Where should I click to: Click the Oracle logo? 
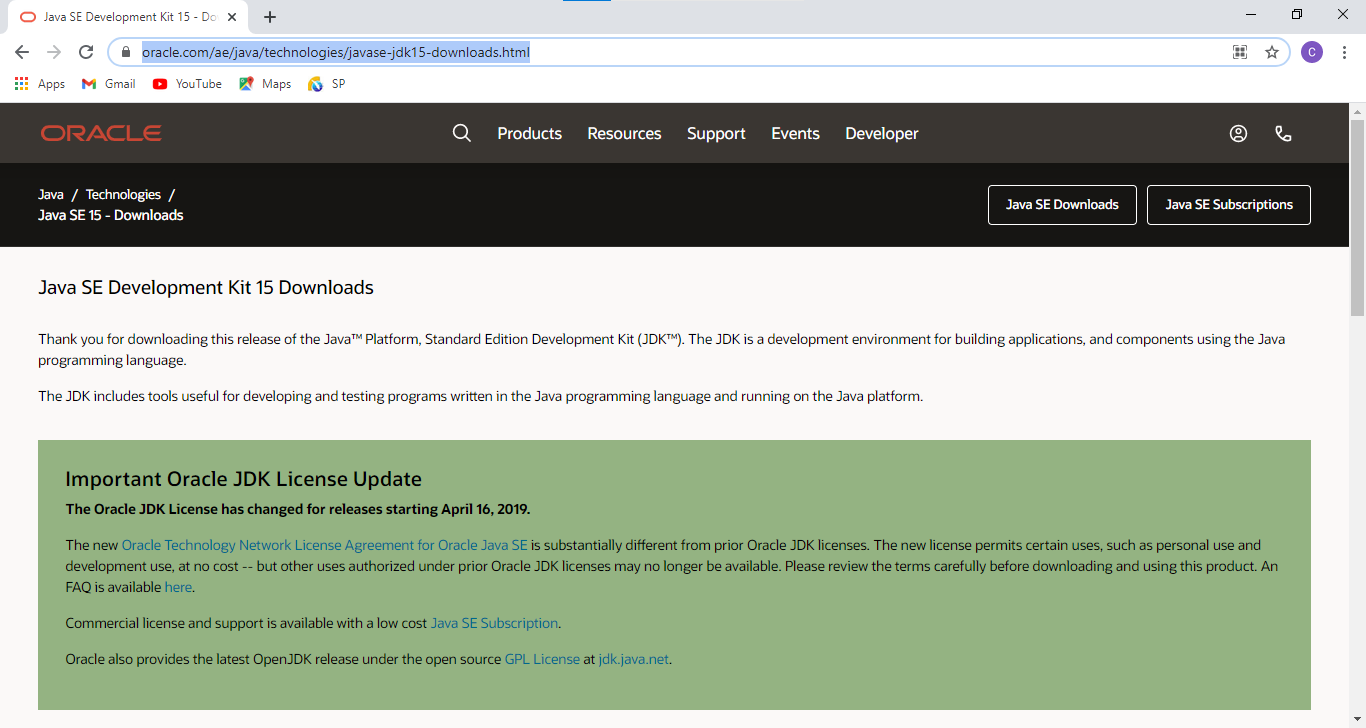point(100,132)
